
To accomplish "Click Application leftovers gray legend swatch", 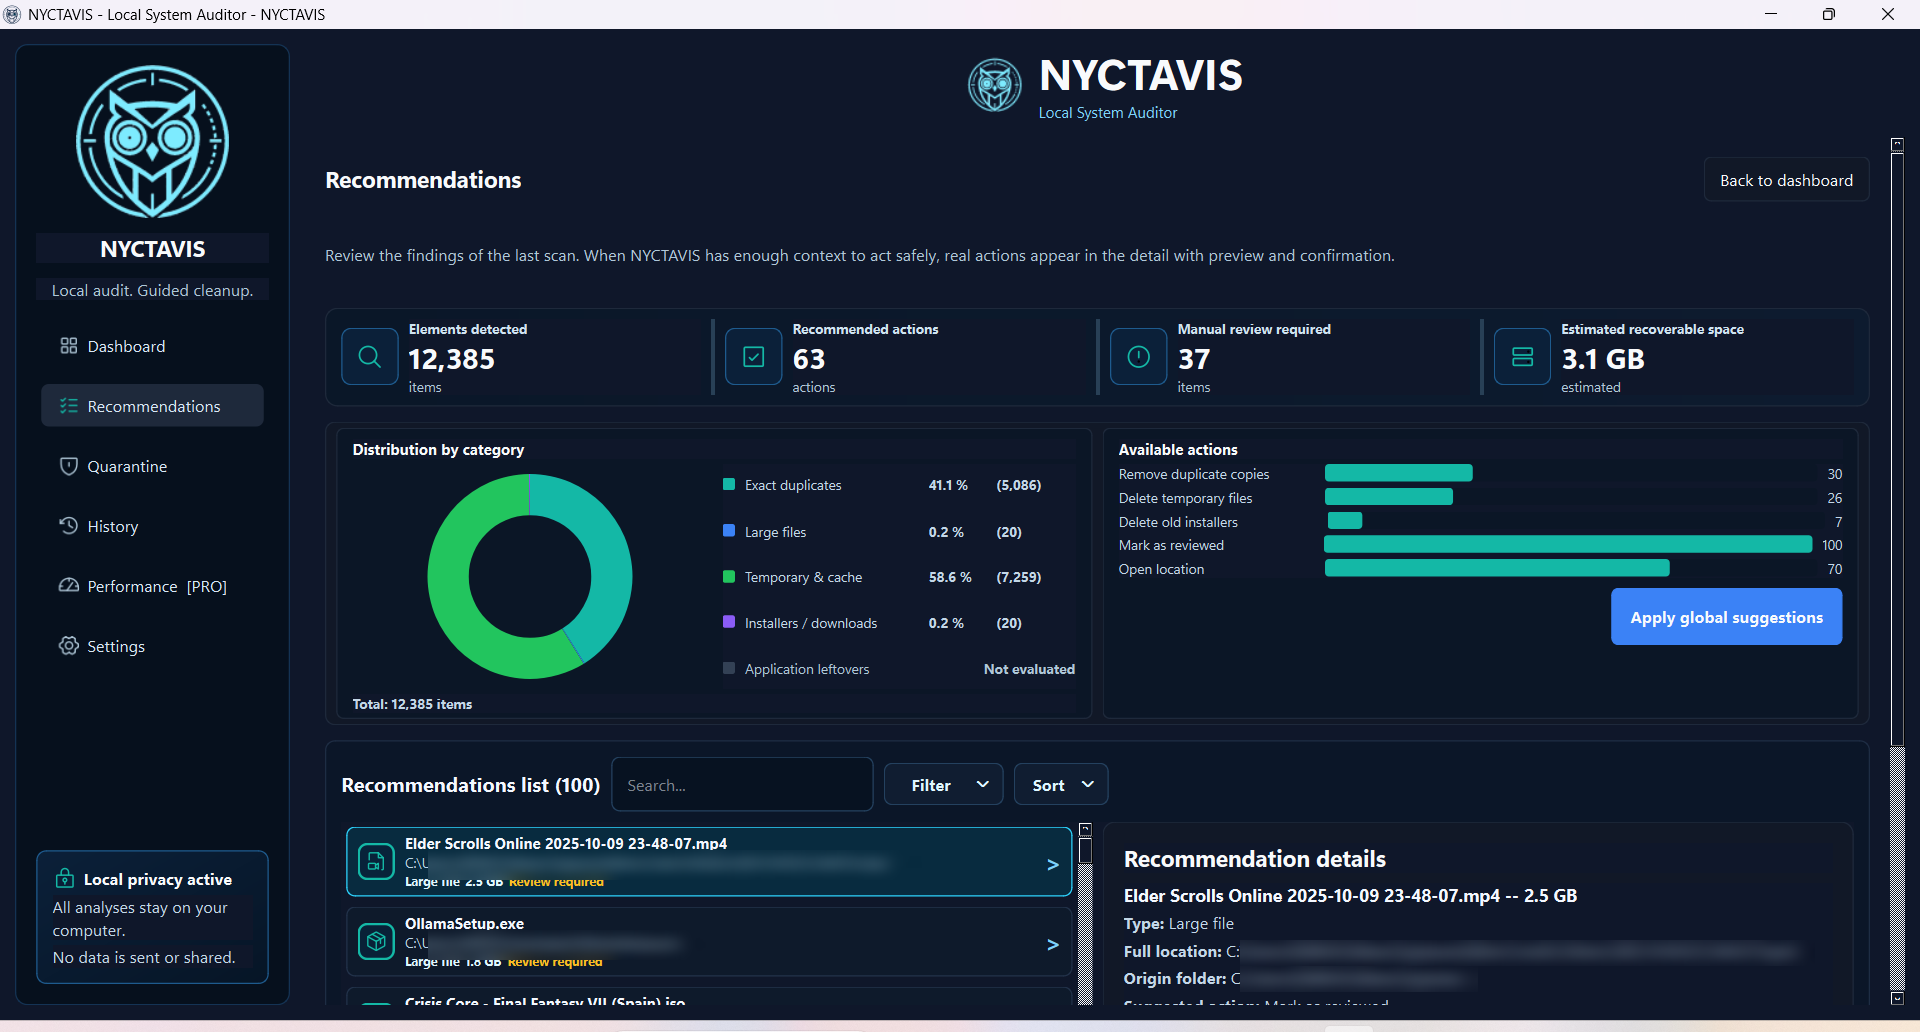I will pyautogui.click(x=729, y=668).
